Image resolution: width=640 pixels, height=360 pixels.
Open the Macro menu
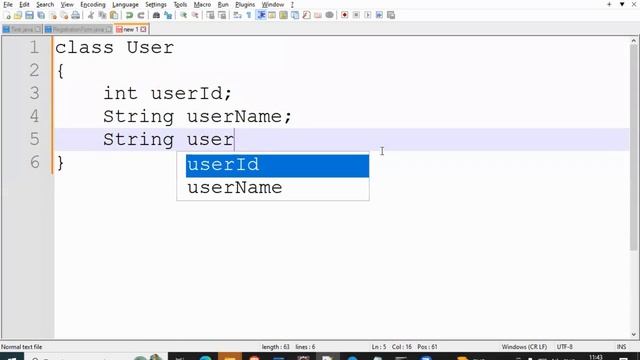point(202,4)
